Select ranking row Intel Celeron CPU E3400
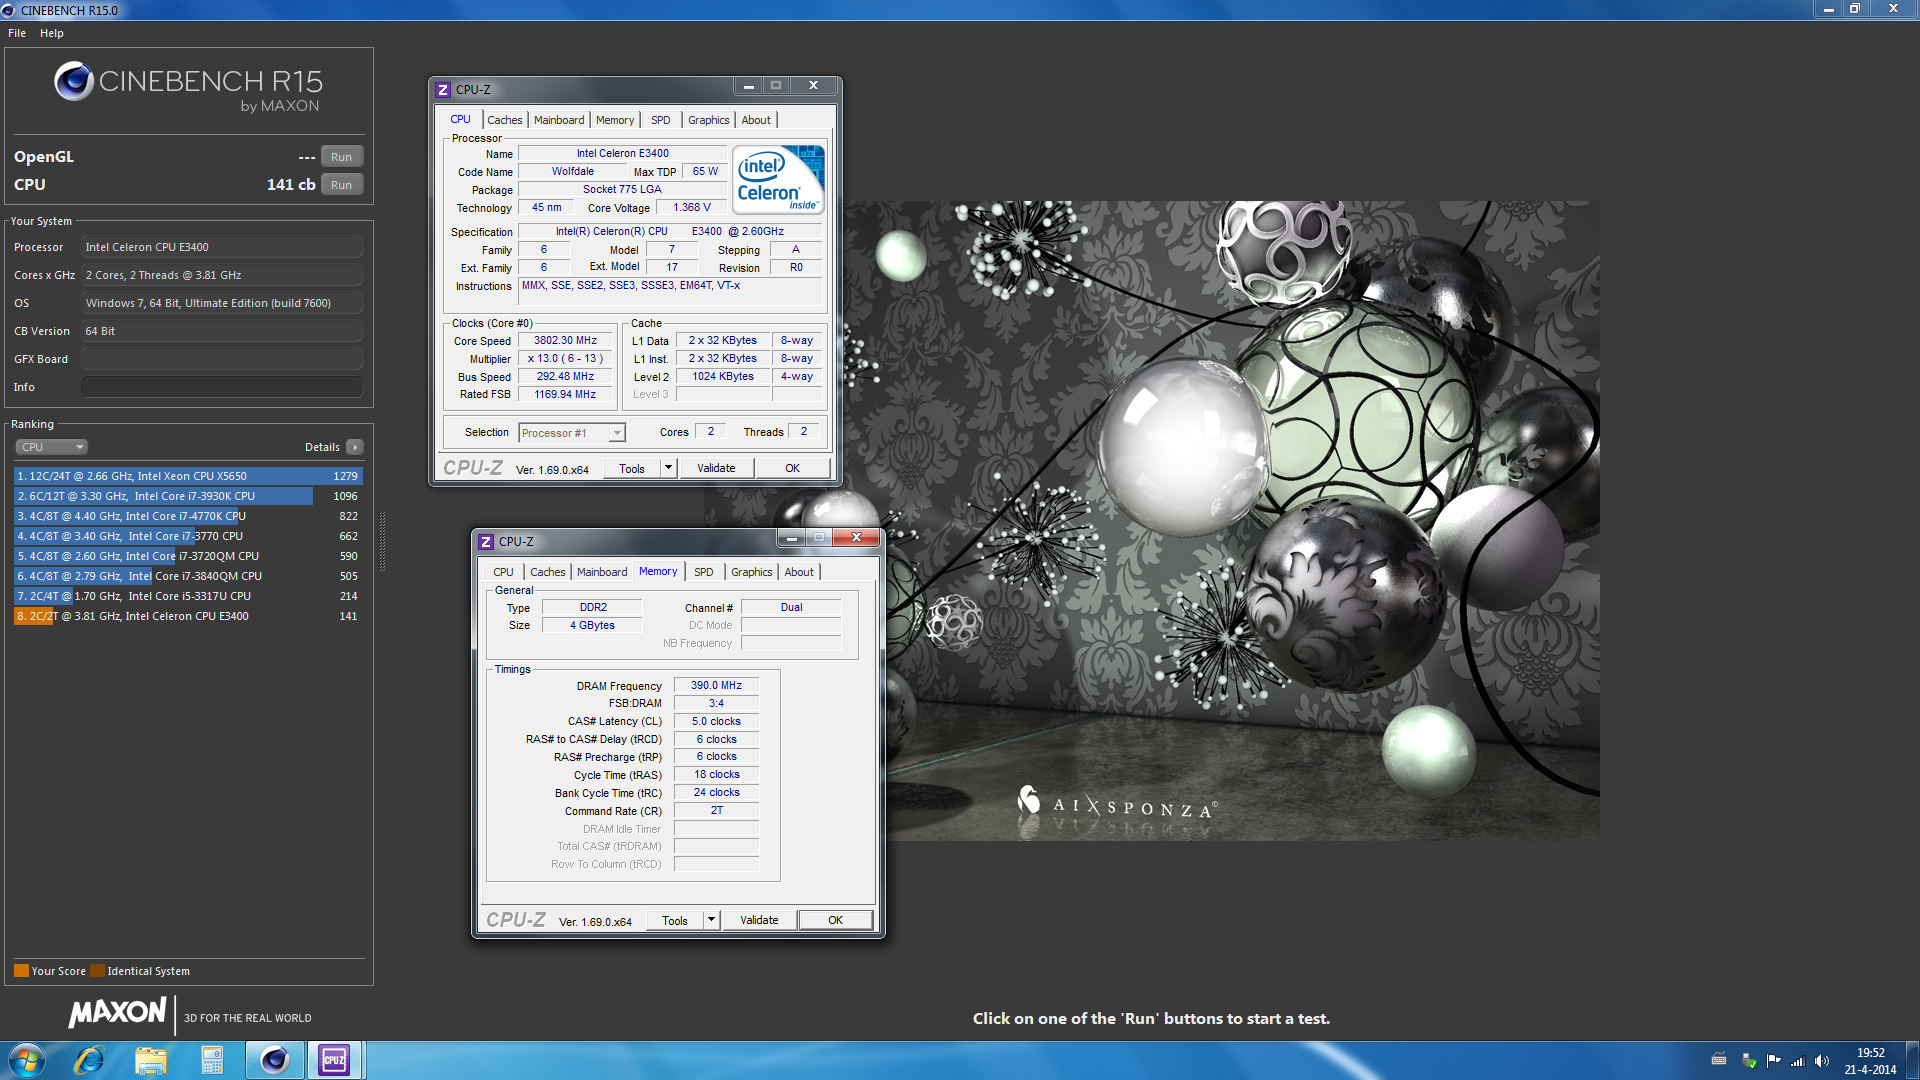1920x1080 pixels. [x=188, y=616]
